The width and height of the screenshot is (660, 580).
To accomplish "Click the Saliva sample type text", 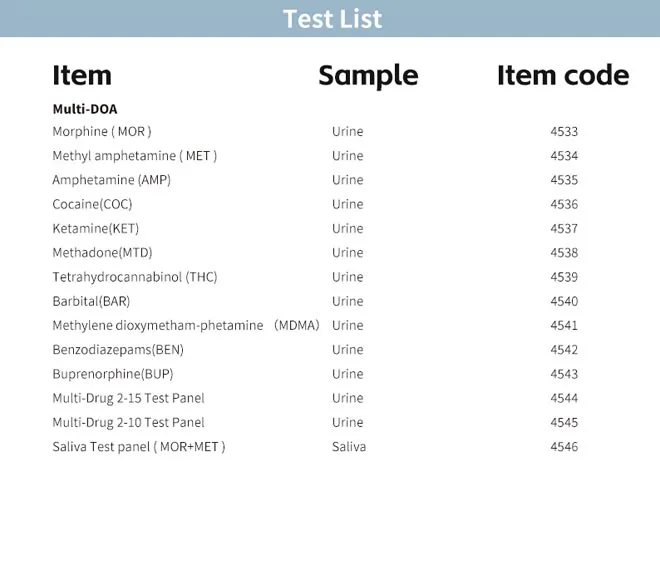I will [349, 447].
